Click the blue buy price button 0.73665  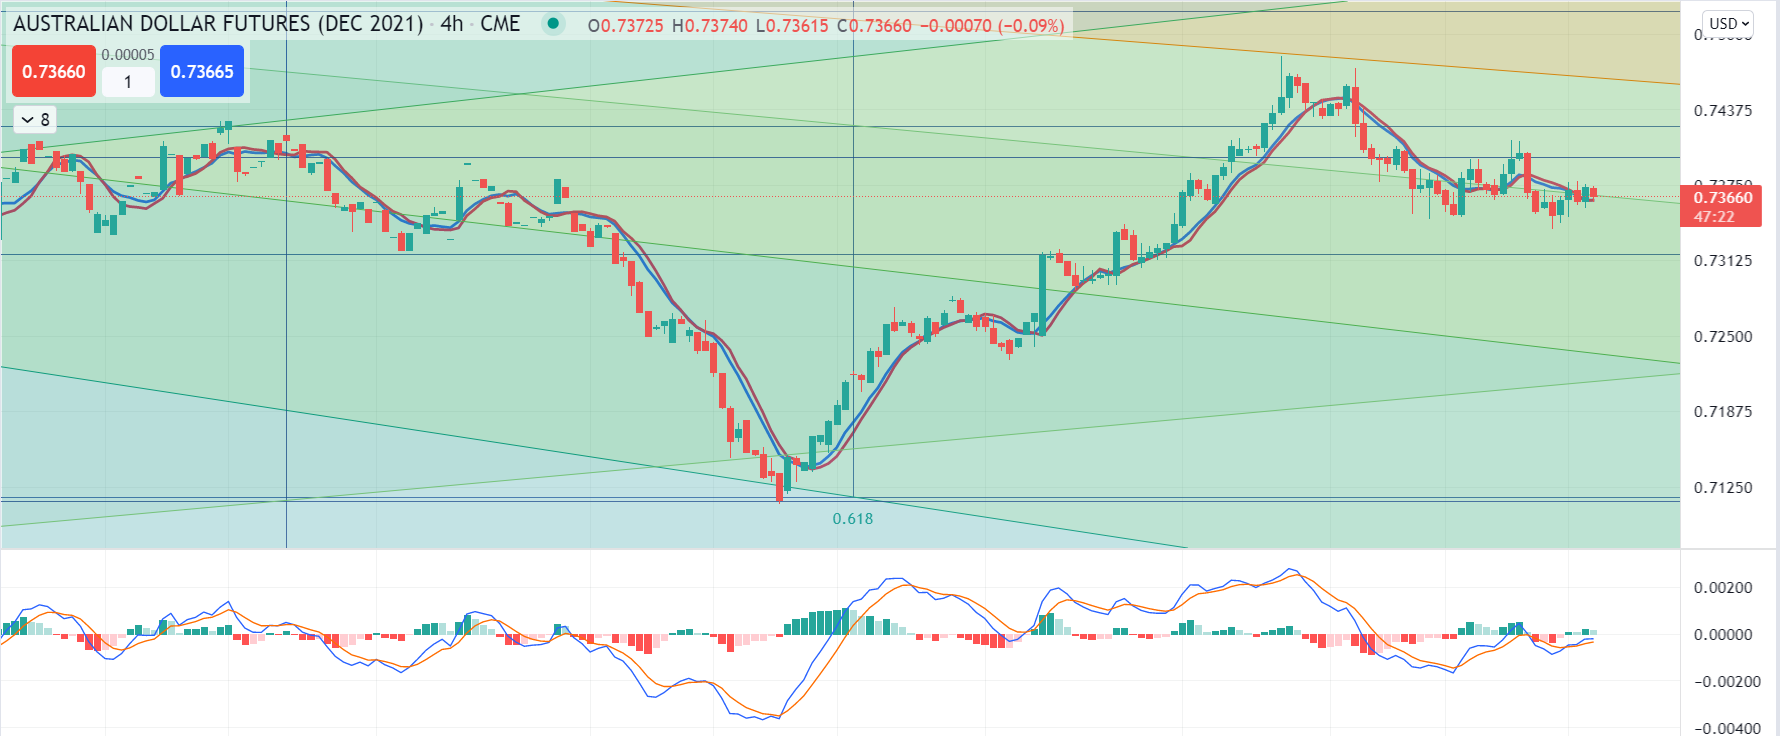(202, 72)
